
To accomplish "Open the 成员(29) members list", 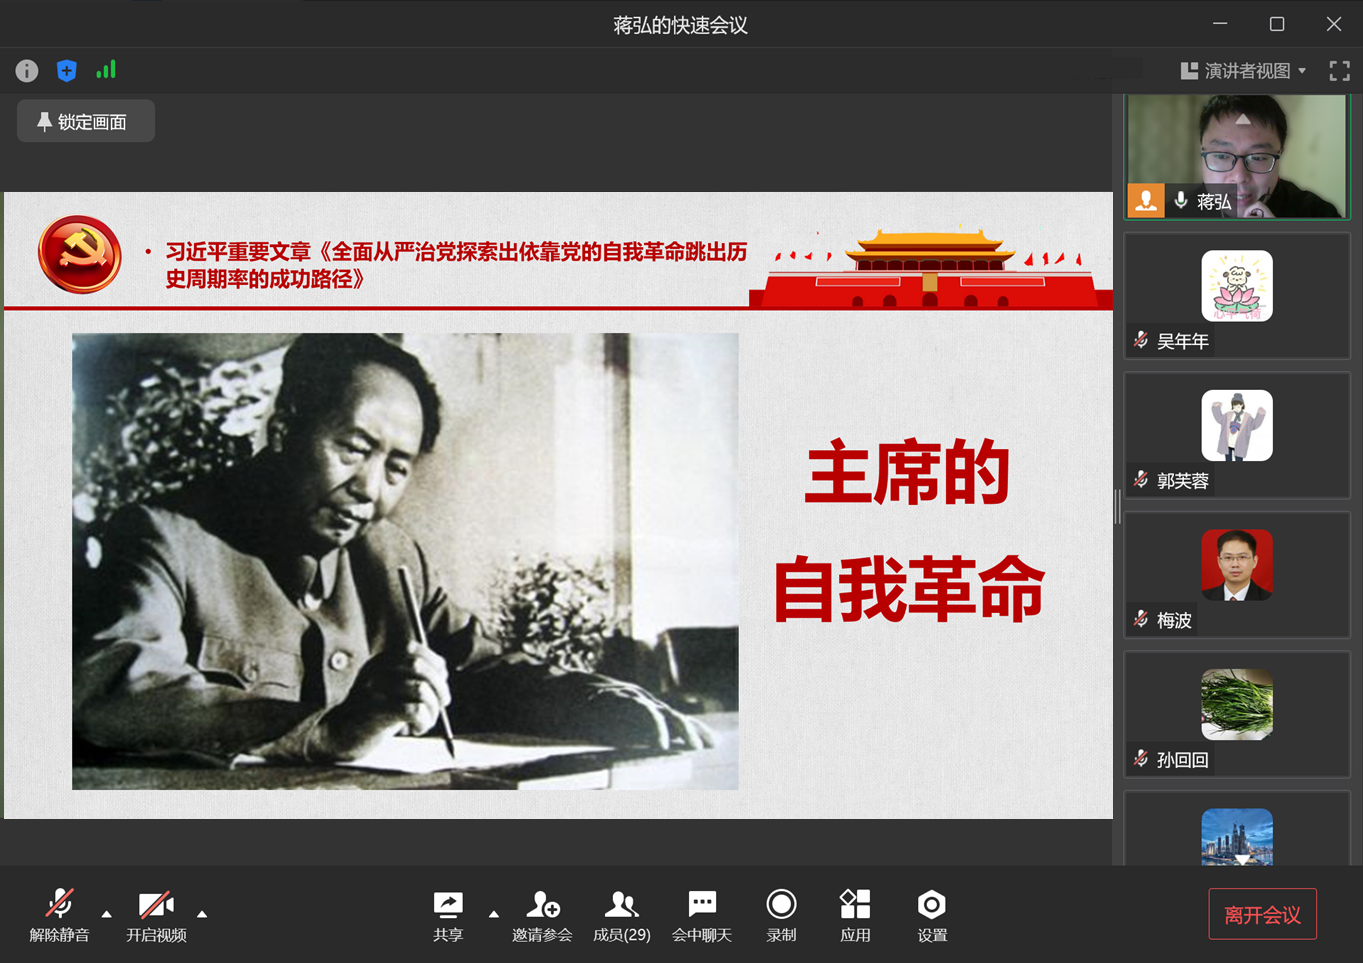I will click(x=621, y=916).
